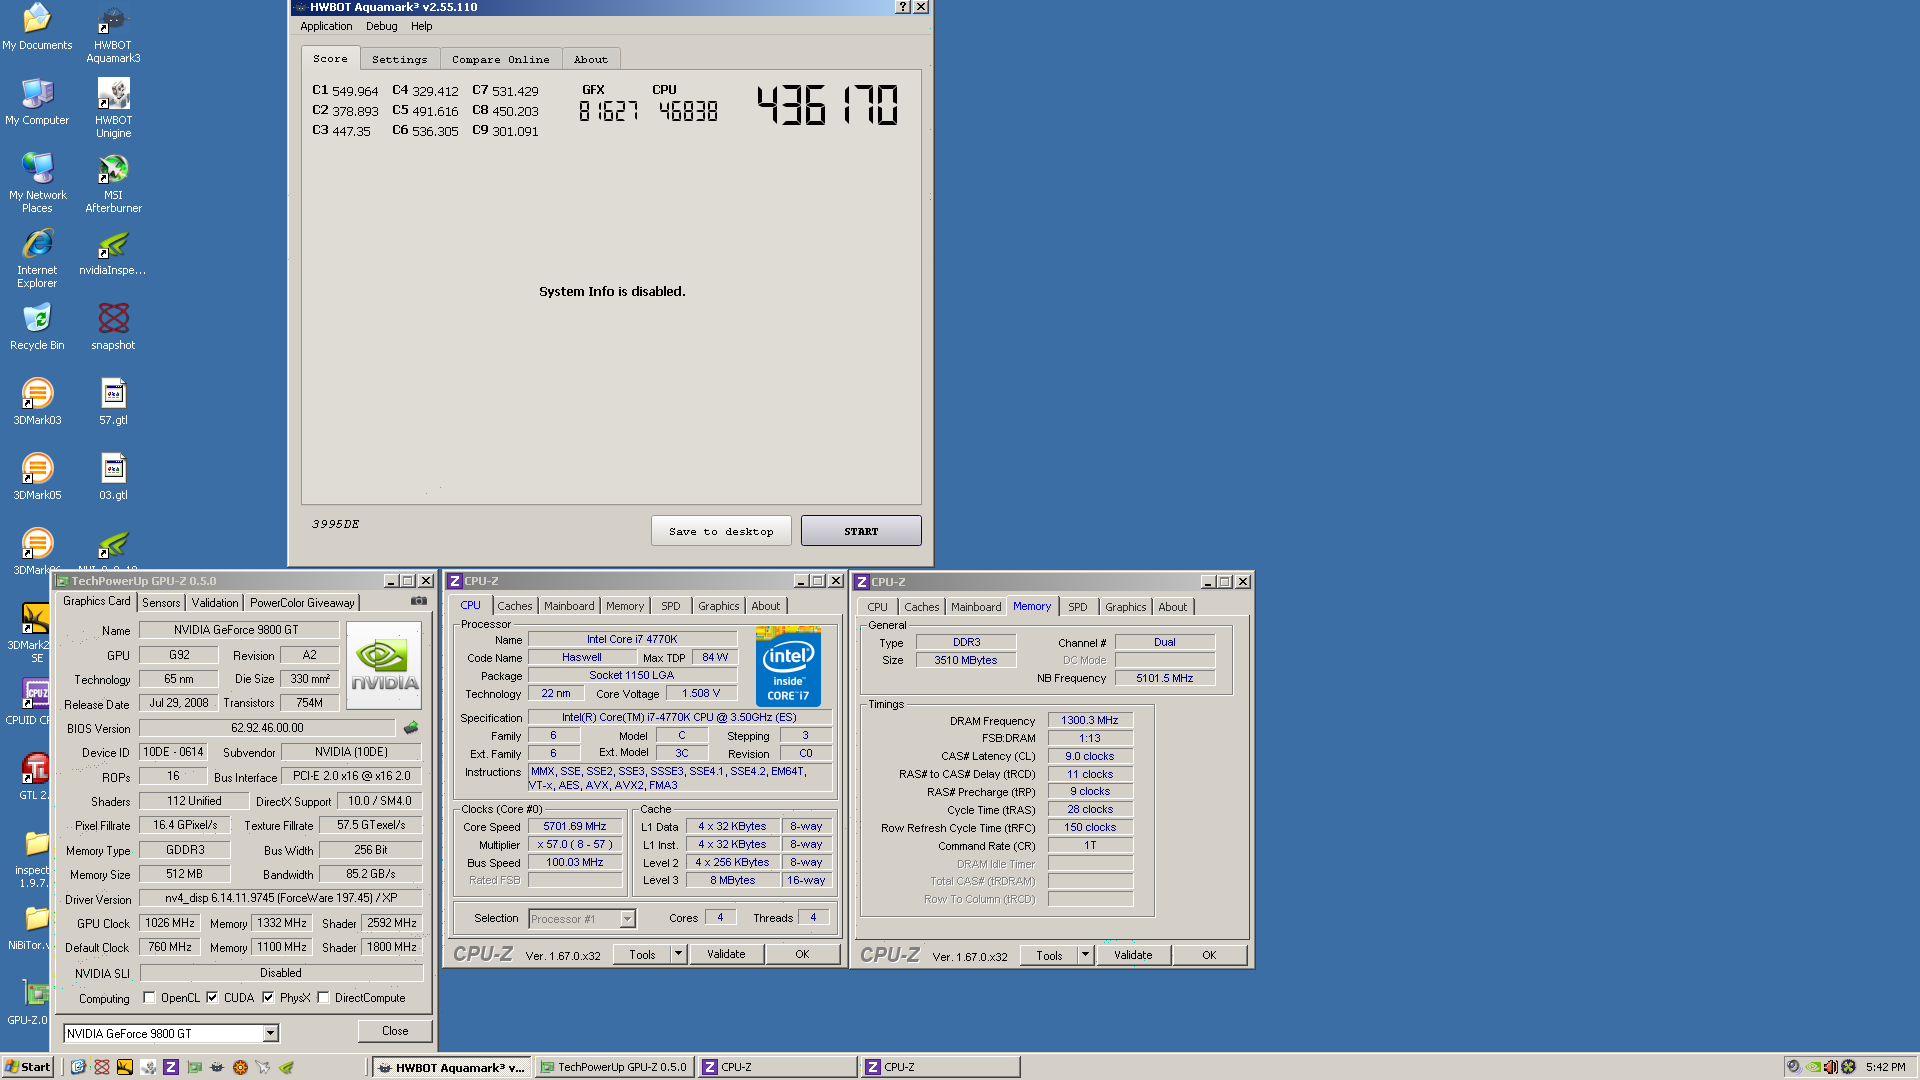Click the NVIDIA logo in GPU-Z

click(x=384, y=665)
